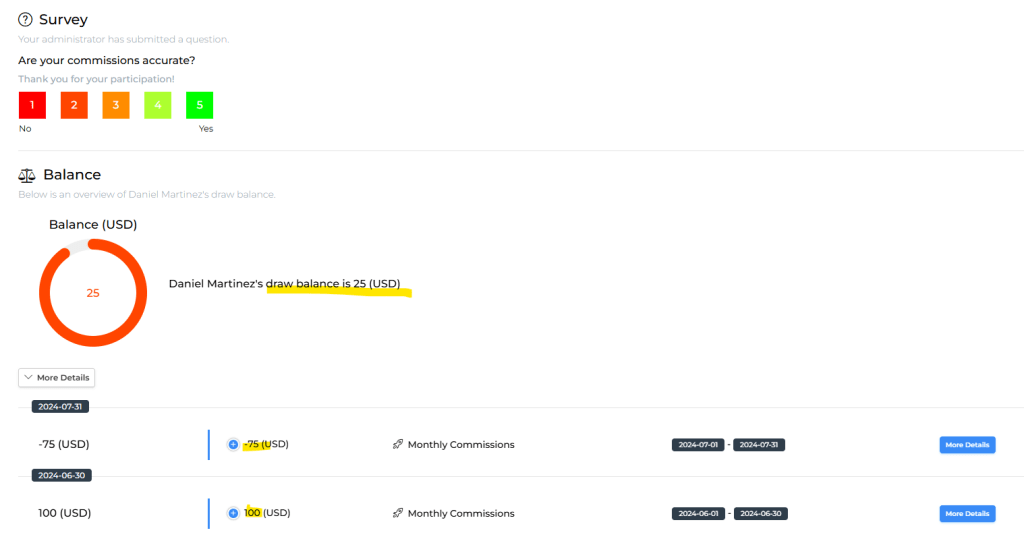Click the plus icon beside -75 (USD)
Viewport: 1024px width, 541px height.
(233, 445)
